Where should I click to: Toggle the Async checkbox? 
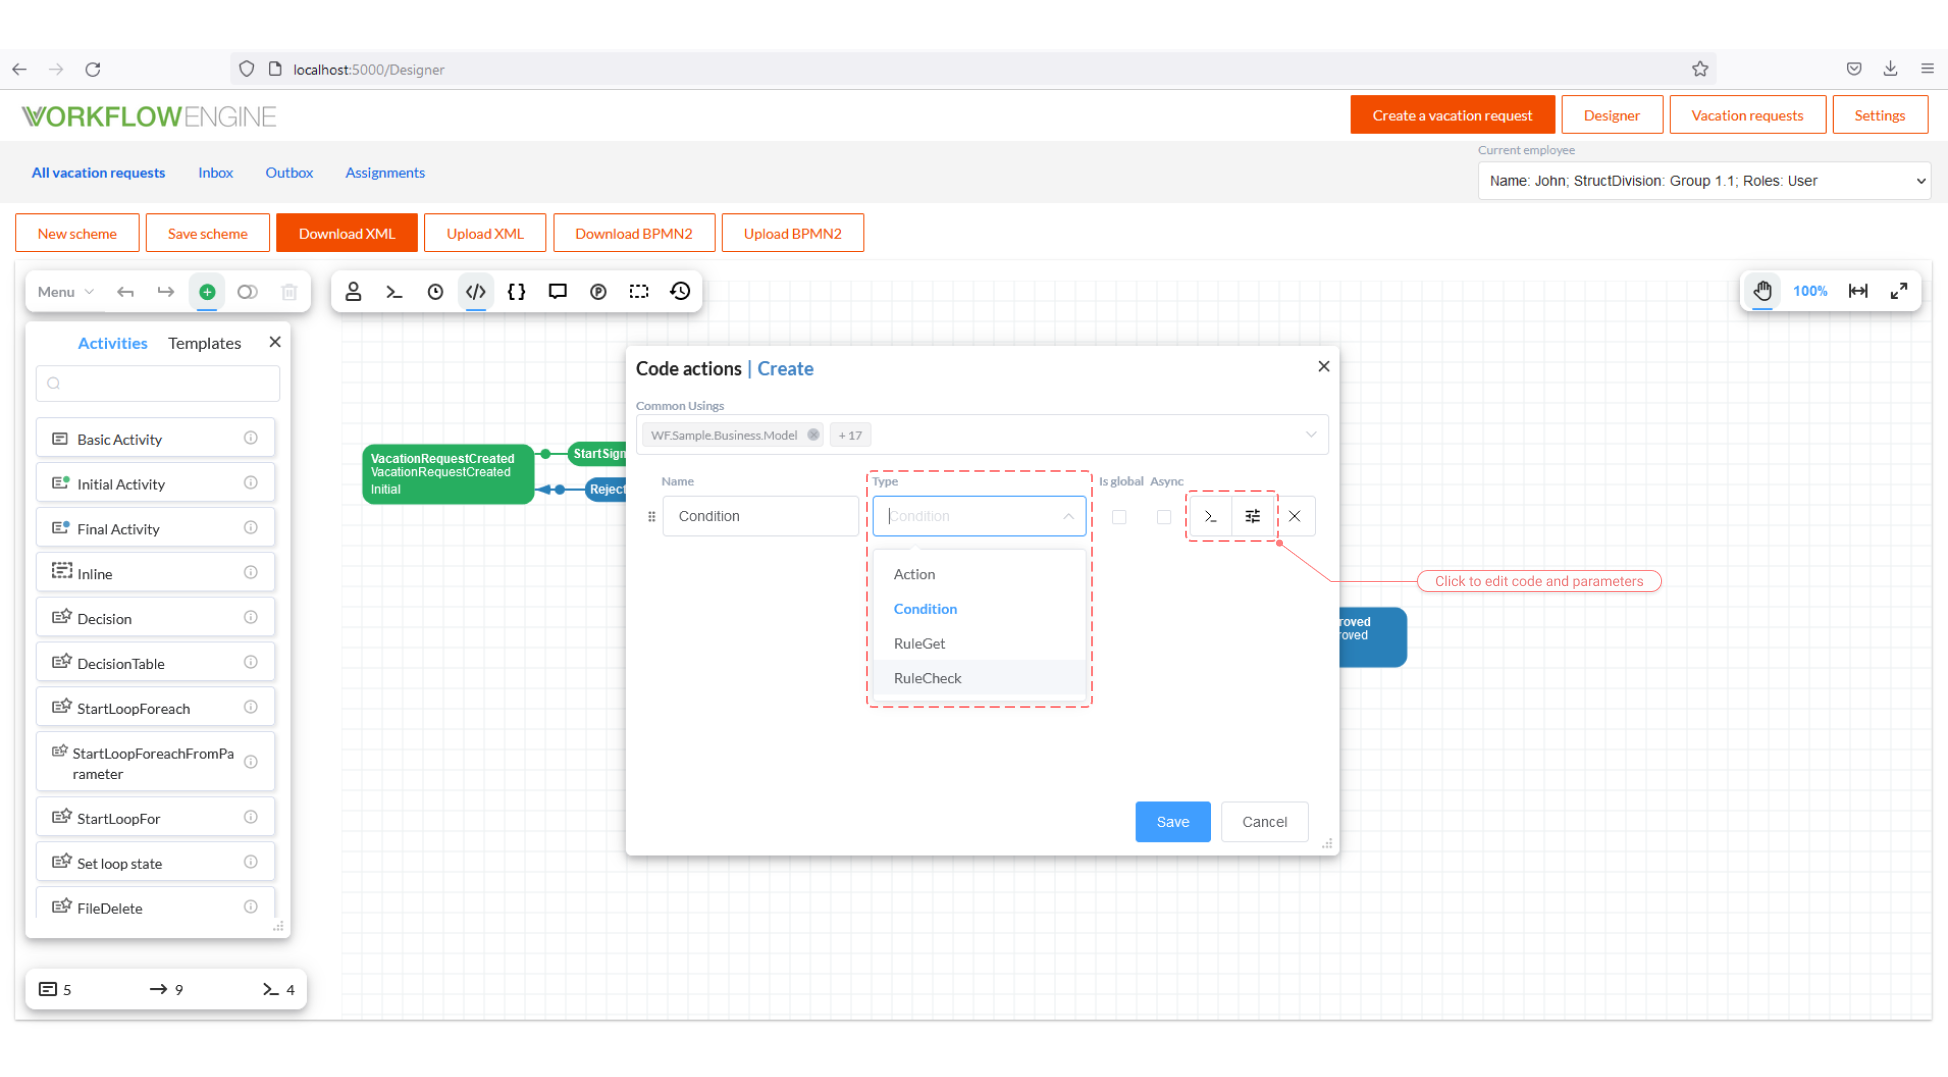[1164, 517]
